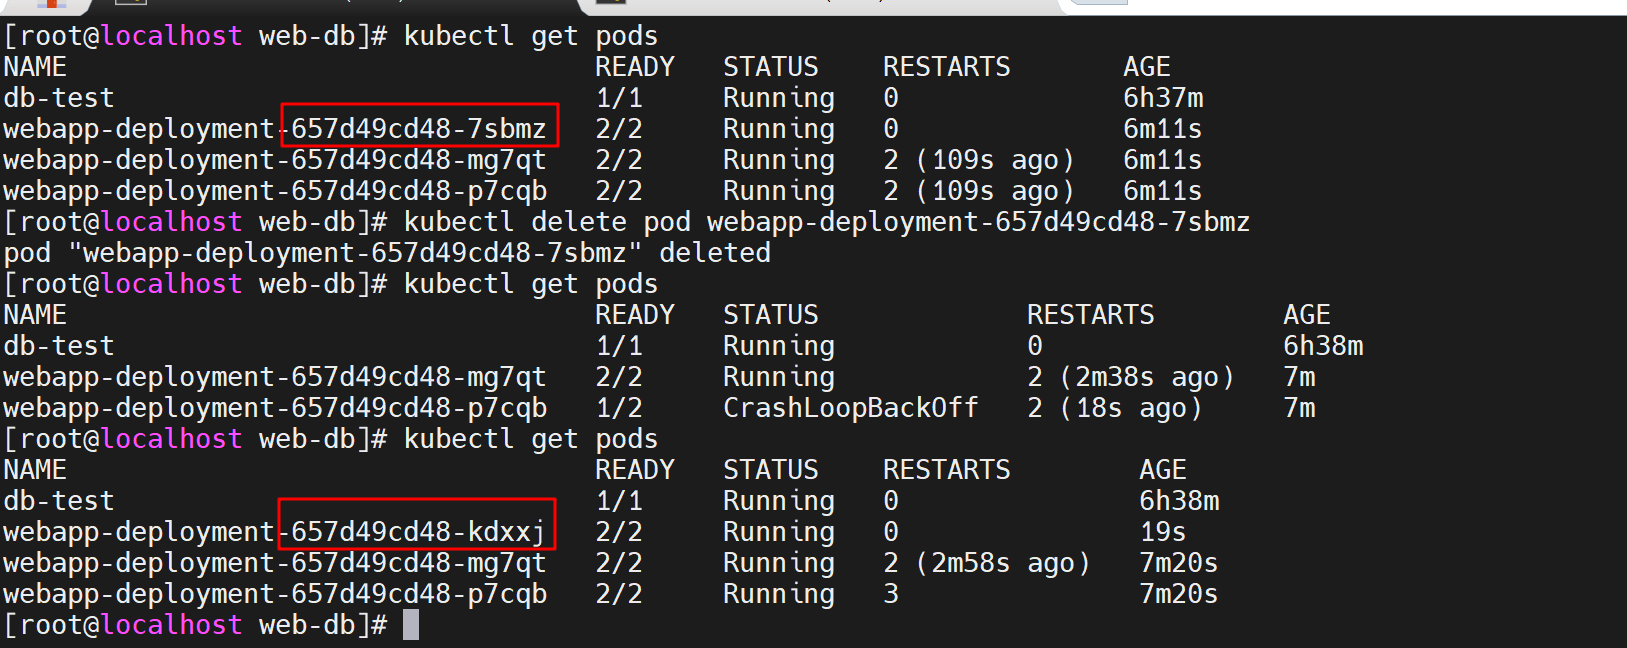The height and width of the screenshot is (648, 1627).
Task: Click the first restart info 2 (109s ago)
Action: 978,160
